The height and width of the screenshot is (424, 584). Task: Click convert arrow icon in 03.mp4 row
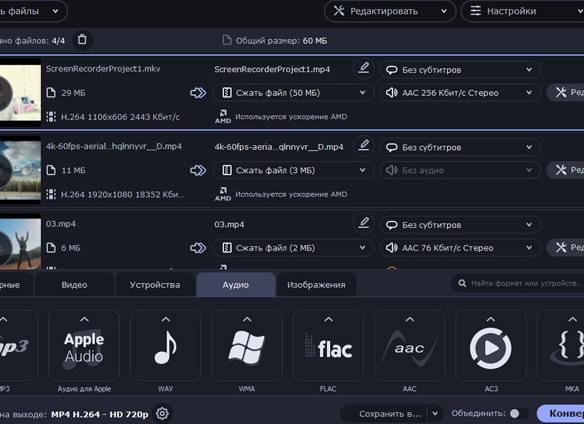point(198,248)
